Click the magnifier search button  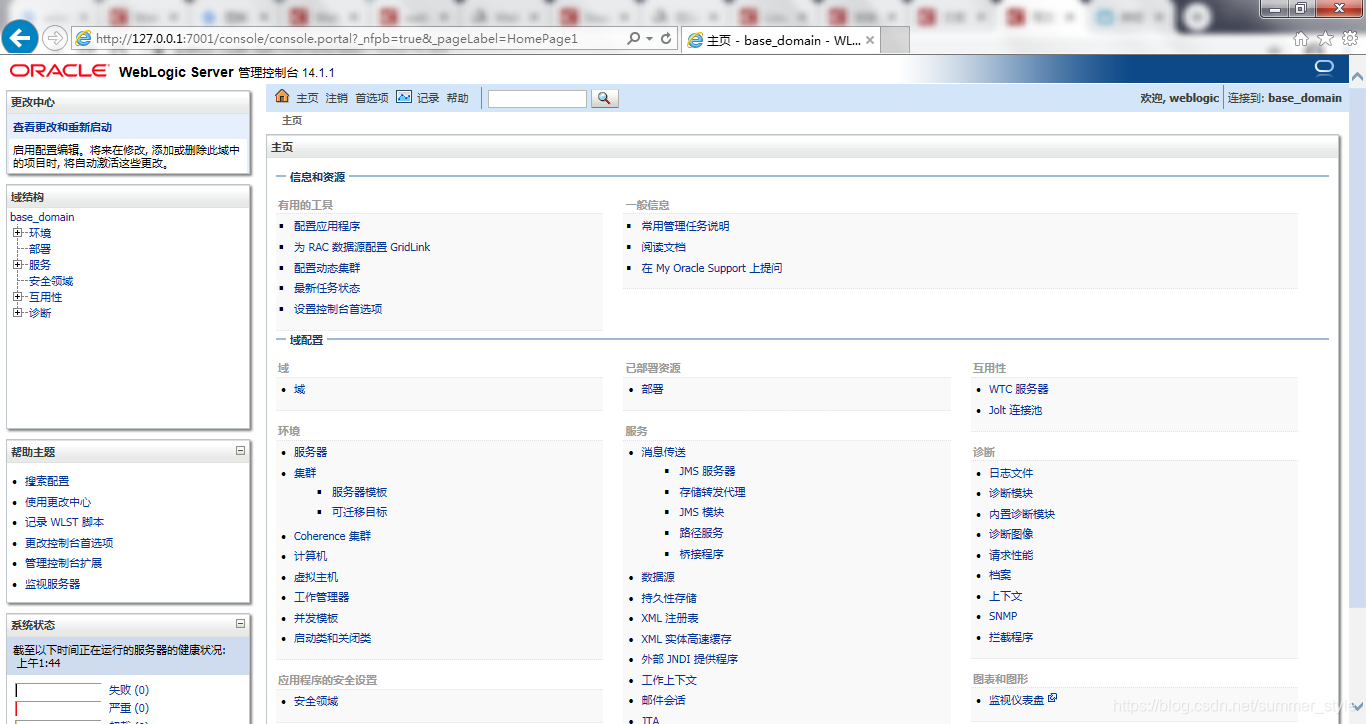(x=605, y=98)
